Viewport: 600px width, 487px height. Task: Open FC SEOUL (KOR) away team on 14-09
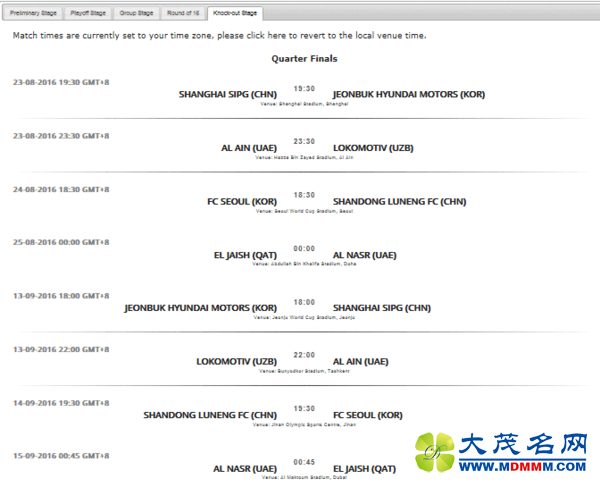[367, 415]
